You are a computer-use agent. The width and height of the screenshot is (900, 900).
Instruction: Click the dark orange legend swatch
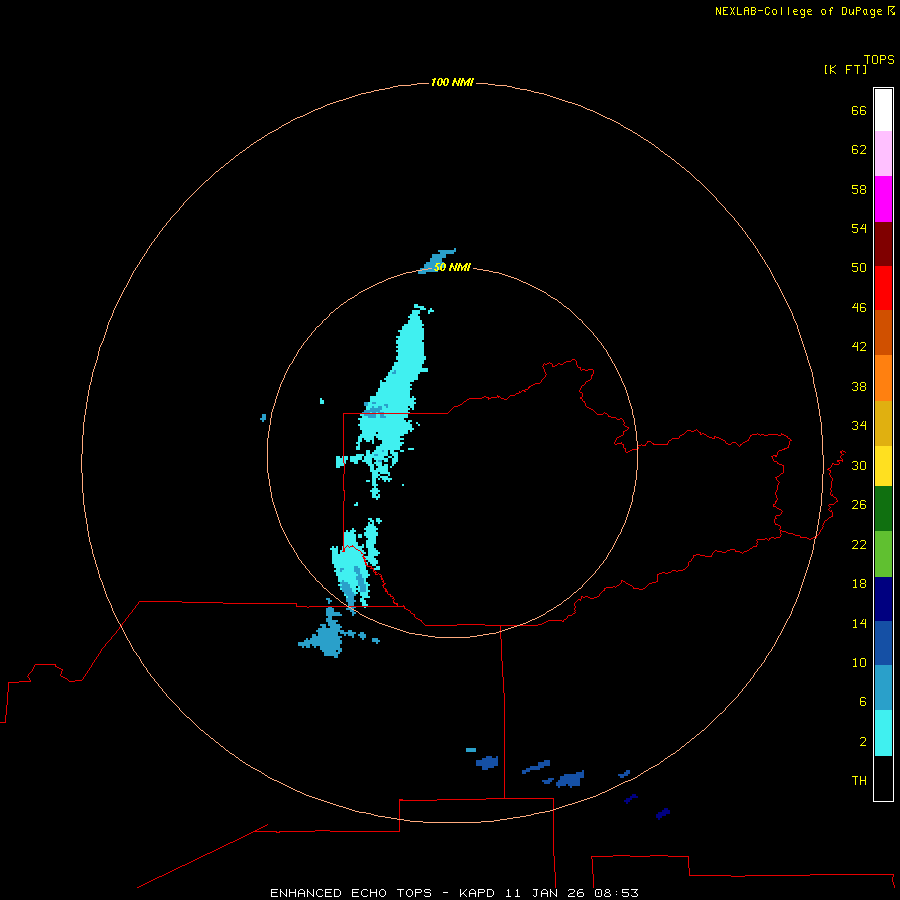(883, 332)
